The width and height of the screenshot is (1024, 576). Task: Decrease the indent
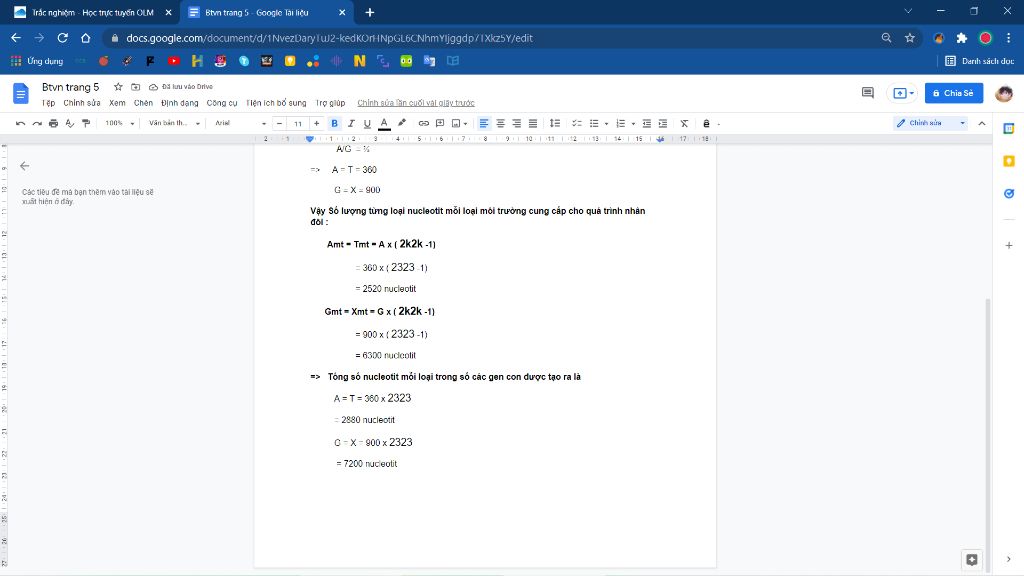tap(647, 123)
